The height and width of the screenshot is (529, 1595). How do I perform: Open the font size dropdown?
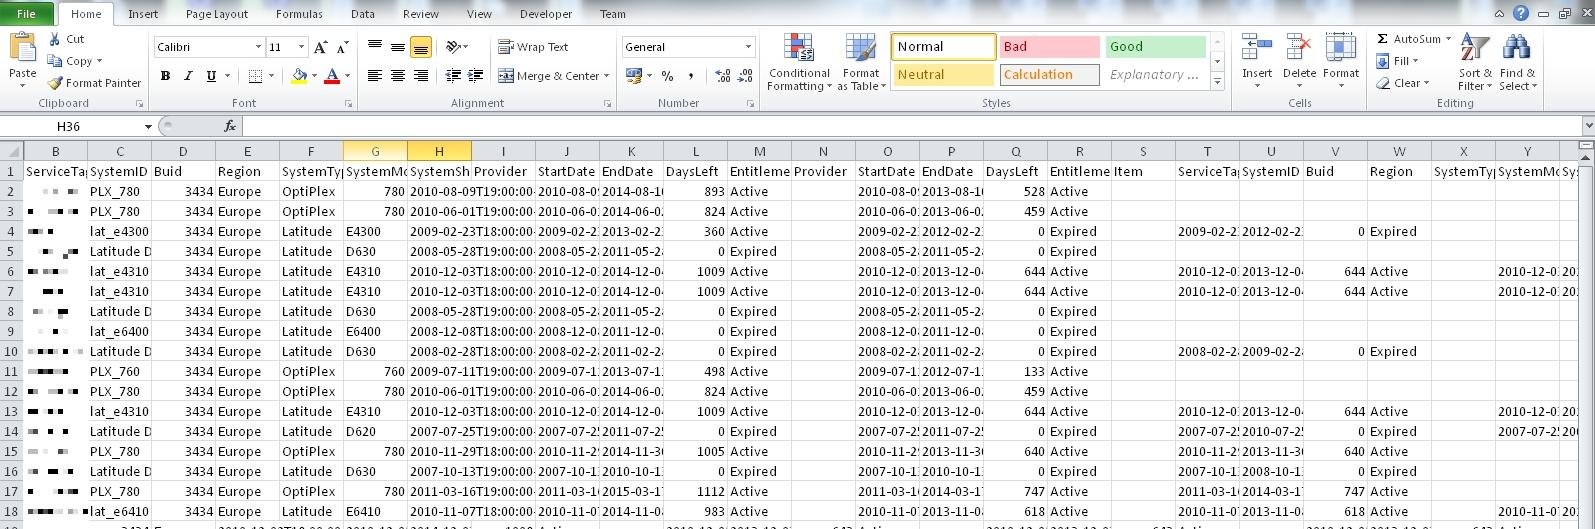(302, 47)
